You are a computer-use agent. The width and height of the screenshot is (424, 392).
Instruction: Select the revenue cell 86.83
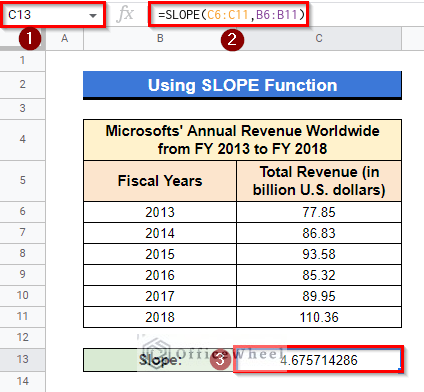click(319, 233)
